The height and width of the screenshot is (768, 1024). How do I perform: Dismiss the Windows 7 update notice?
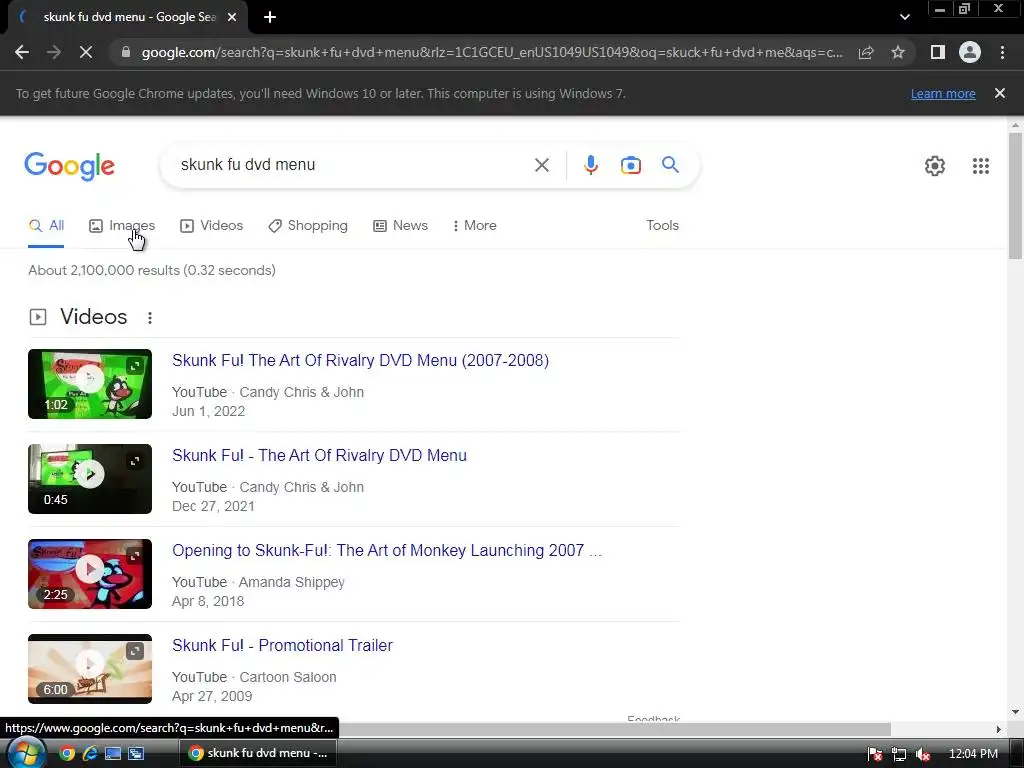tap(1000, 93)
